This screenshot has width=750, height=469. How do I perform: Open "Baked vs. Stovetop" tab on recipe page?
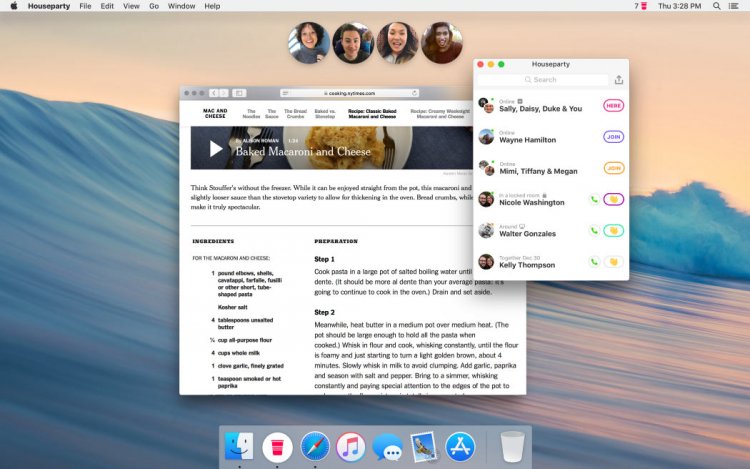click(x=325, y=114)
